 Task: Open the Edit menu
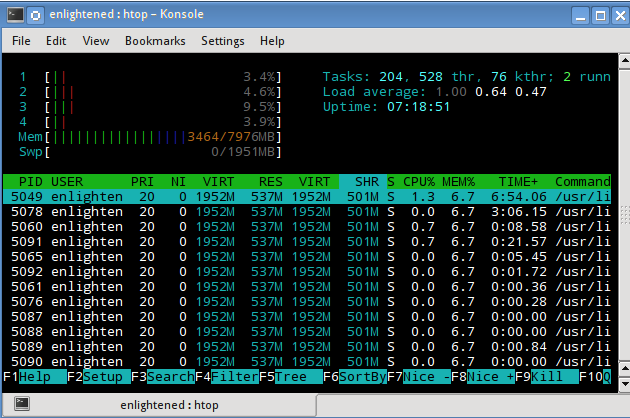tap(56, 41)
